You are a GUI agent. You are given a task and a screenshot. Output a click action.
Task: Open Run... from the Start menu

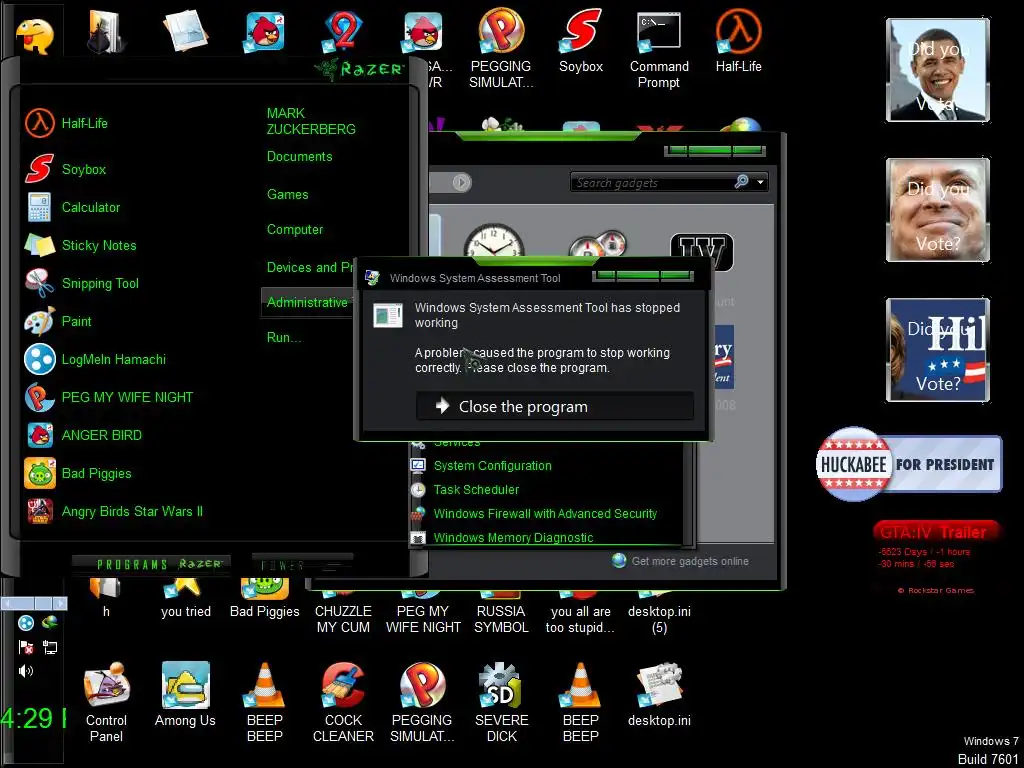pyautogui.click(x=283, y=338)
